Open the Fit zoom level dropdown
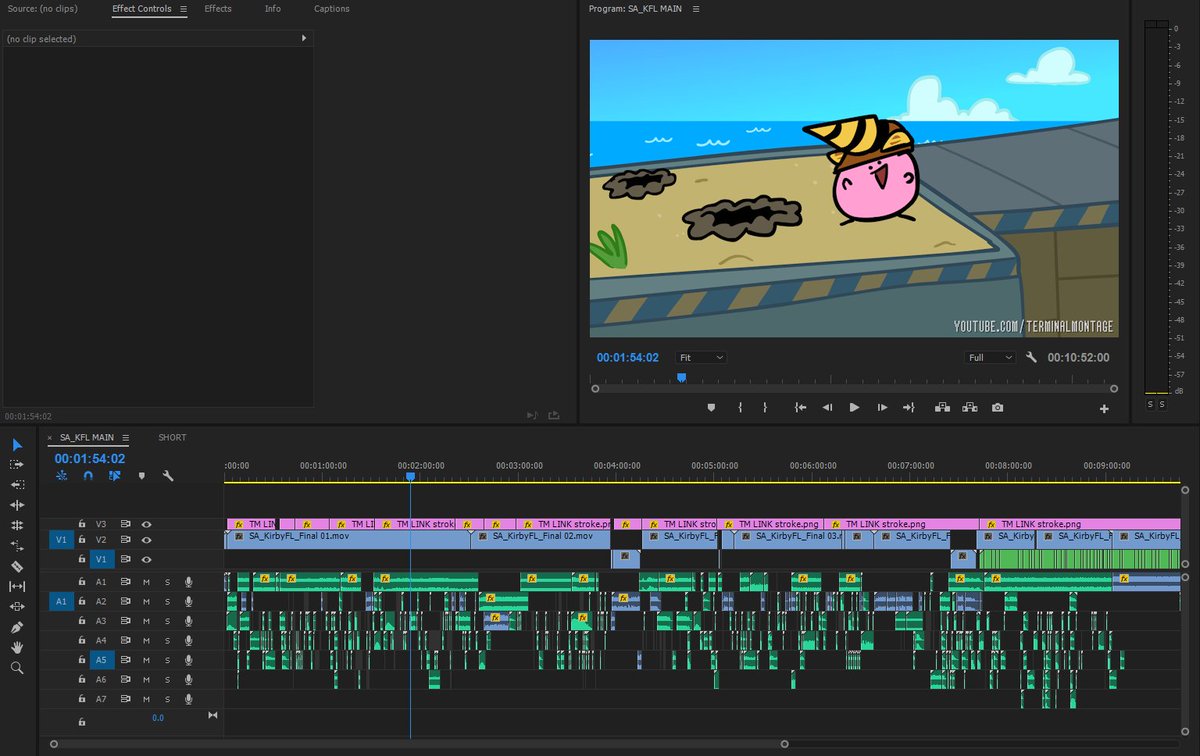 pyautogui.click(x=701, y=357)
